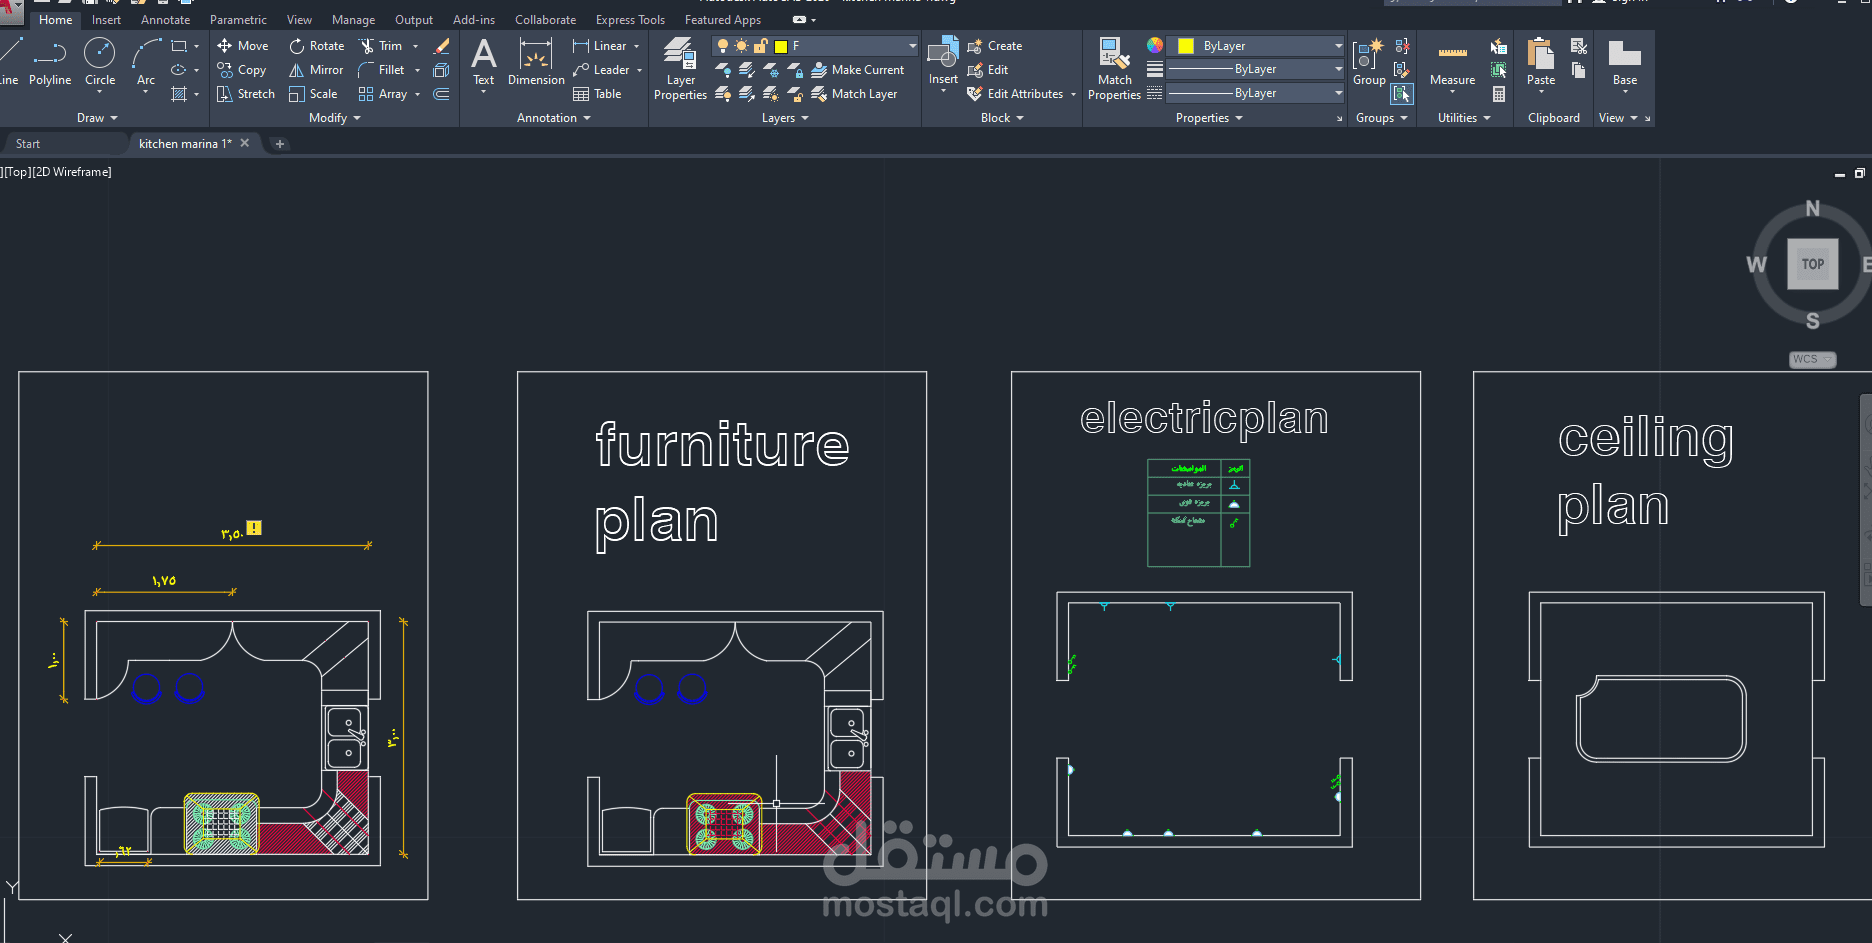Click the TOP face of ViewCube

pyautogui.click(x=1813, y=264)
